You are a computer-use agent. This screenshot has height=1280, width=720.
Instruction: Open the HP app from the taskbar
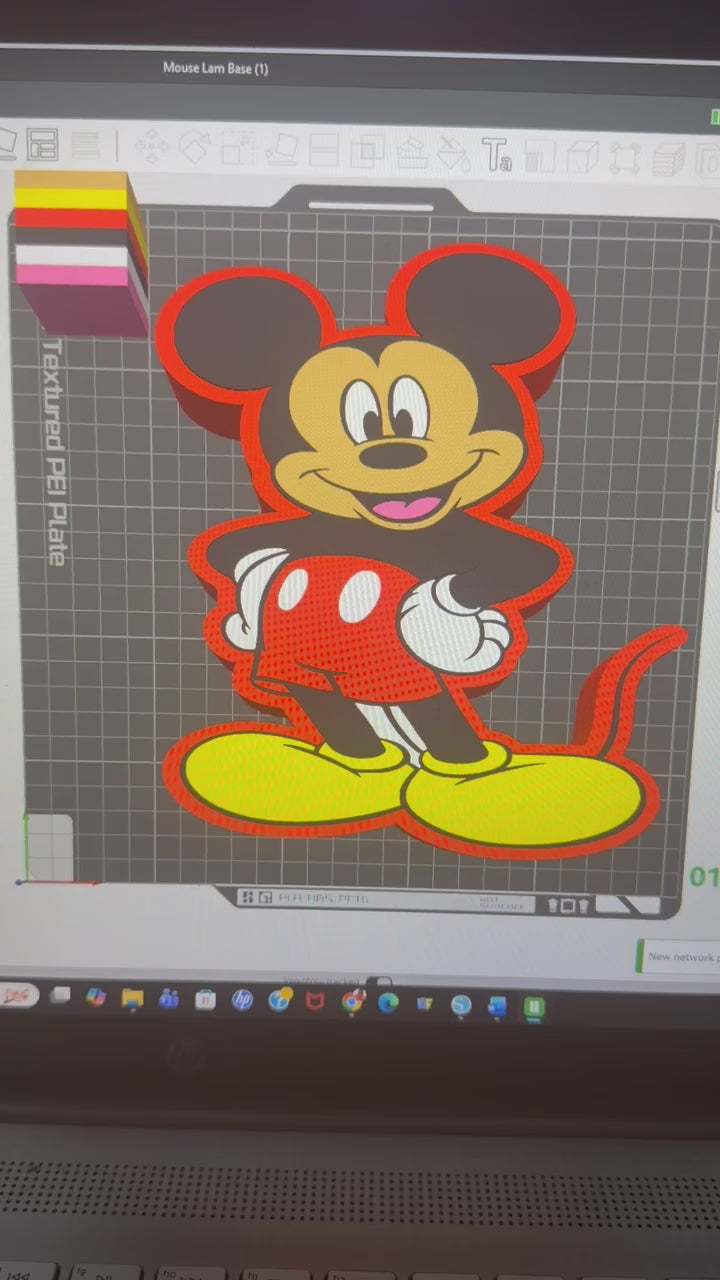[242, 999]
